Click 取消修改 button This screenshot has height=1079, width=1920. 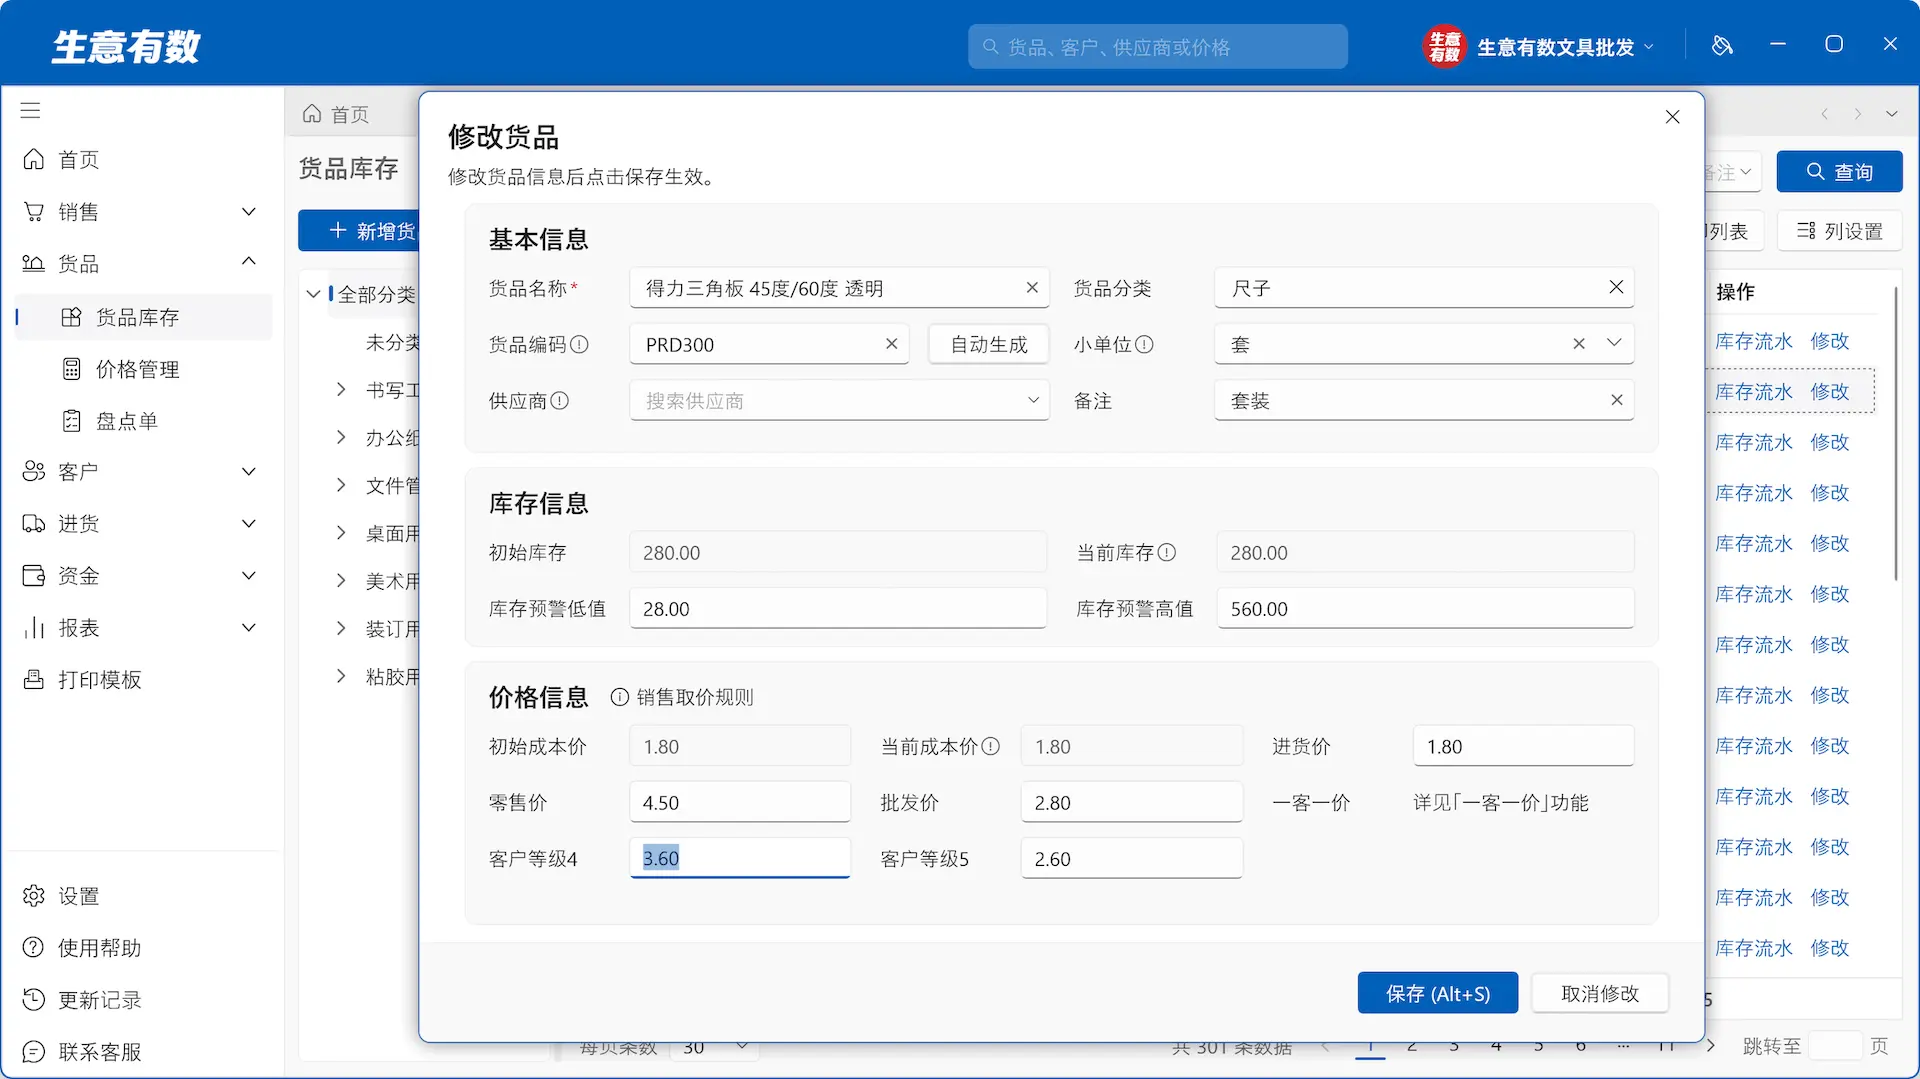coord(1600,993)
